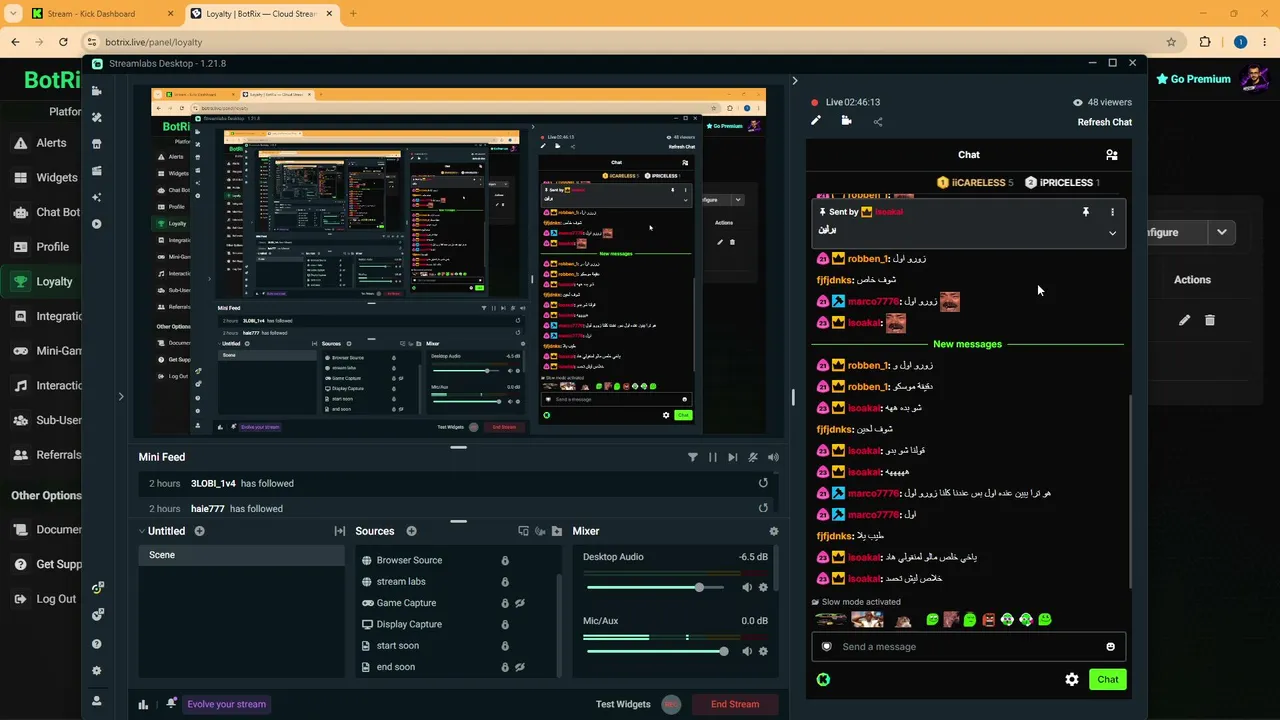
Task: Reload the browser page
Action: click(x=63, y=42)
